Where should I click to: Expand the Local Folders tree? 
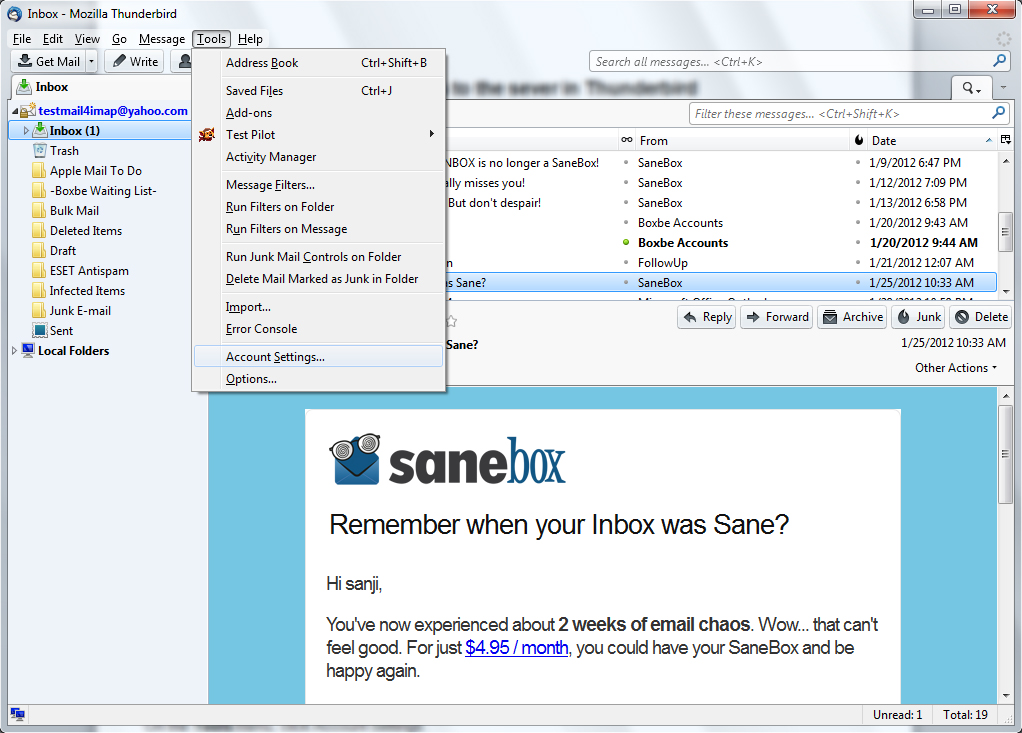tap(14, 351)
